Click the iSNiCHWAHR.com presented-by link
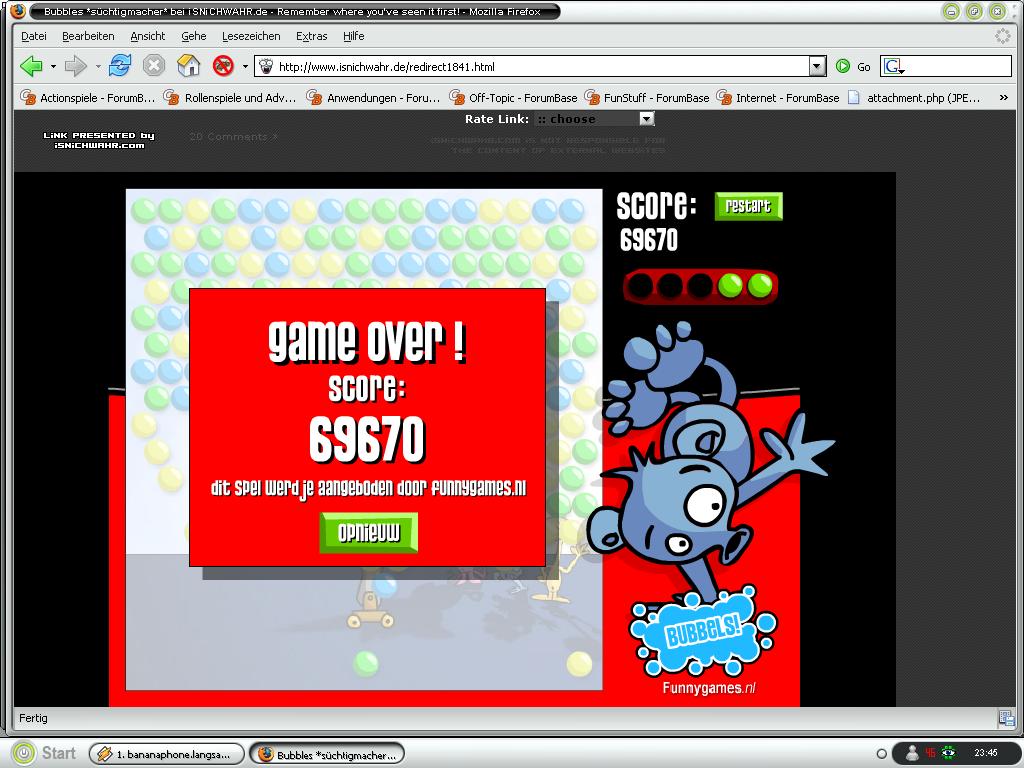The width and height of the screenshot is (1024, 768). coord(99,140)
